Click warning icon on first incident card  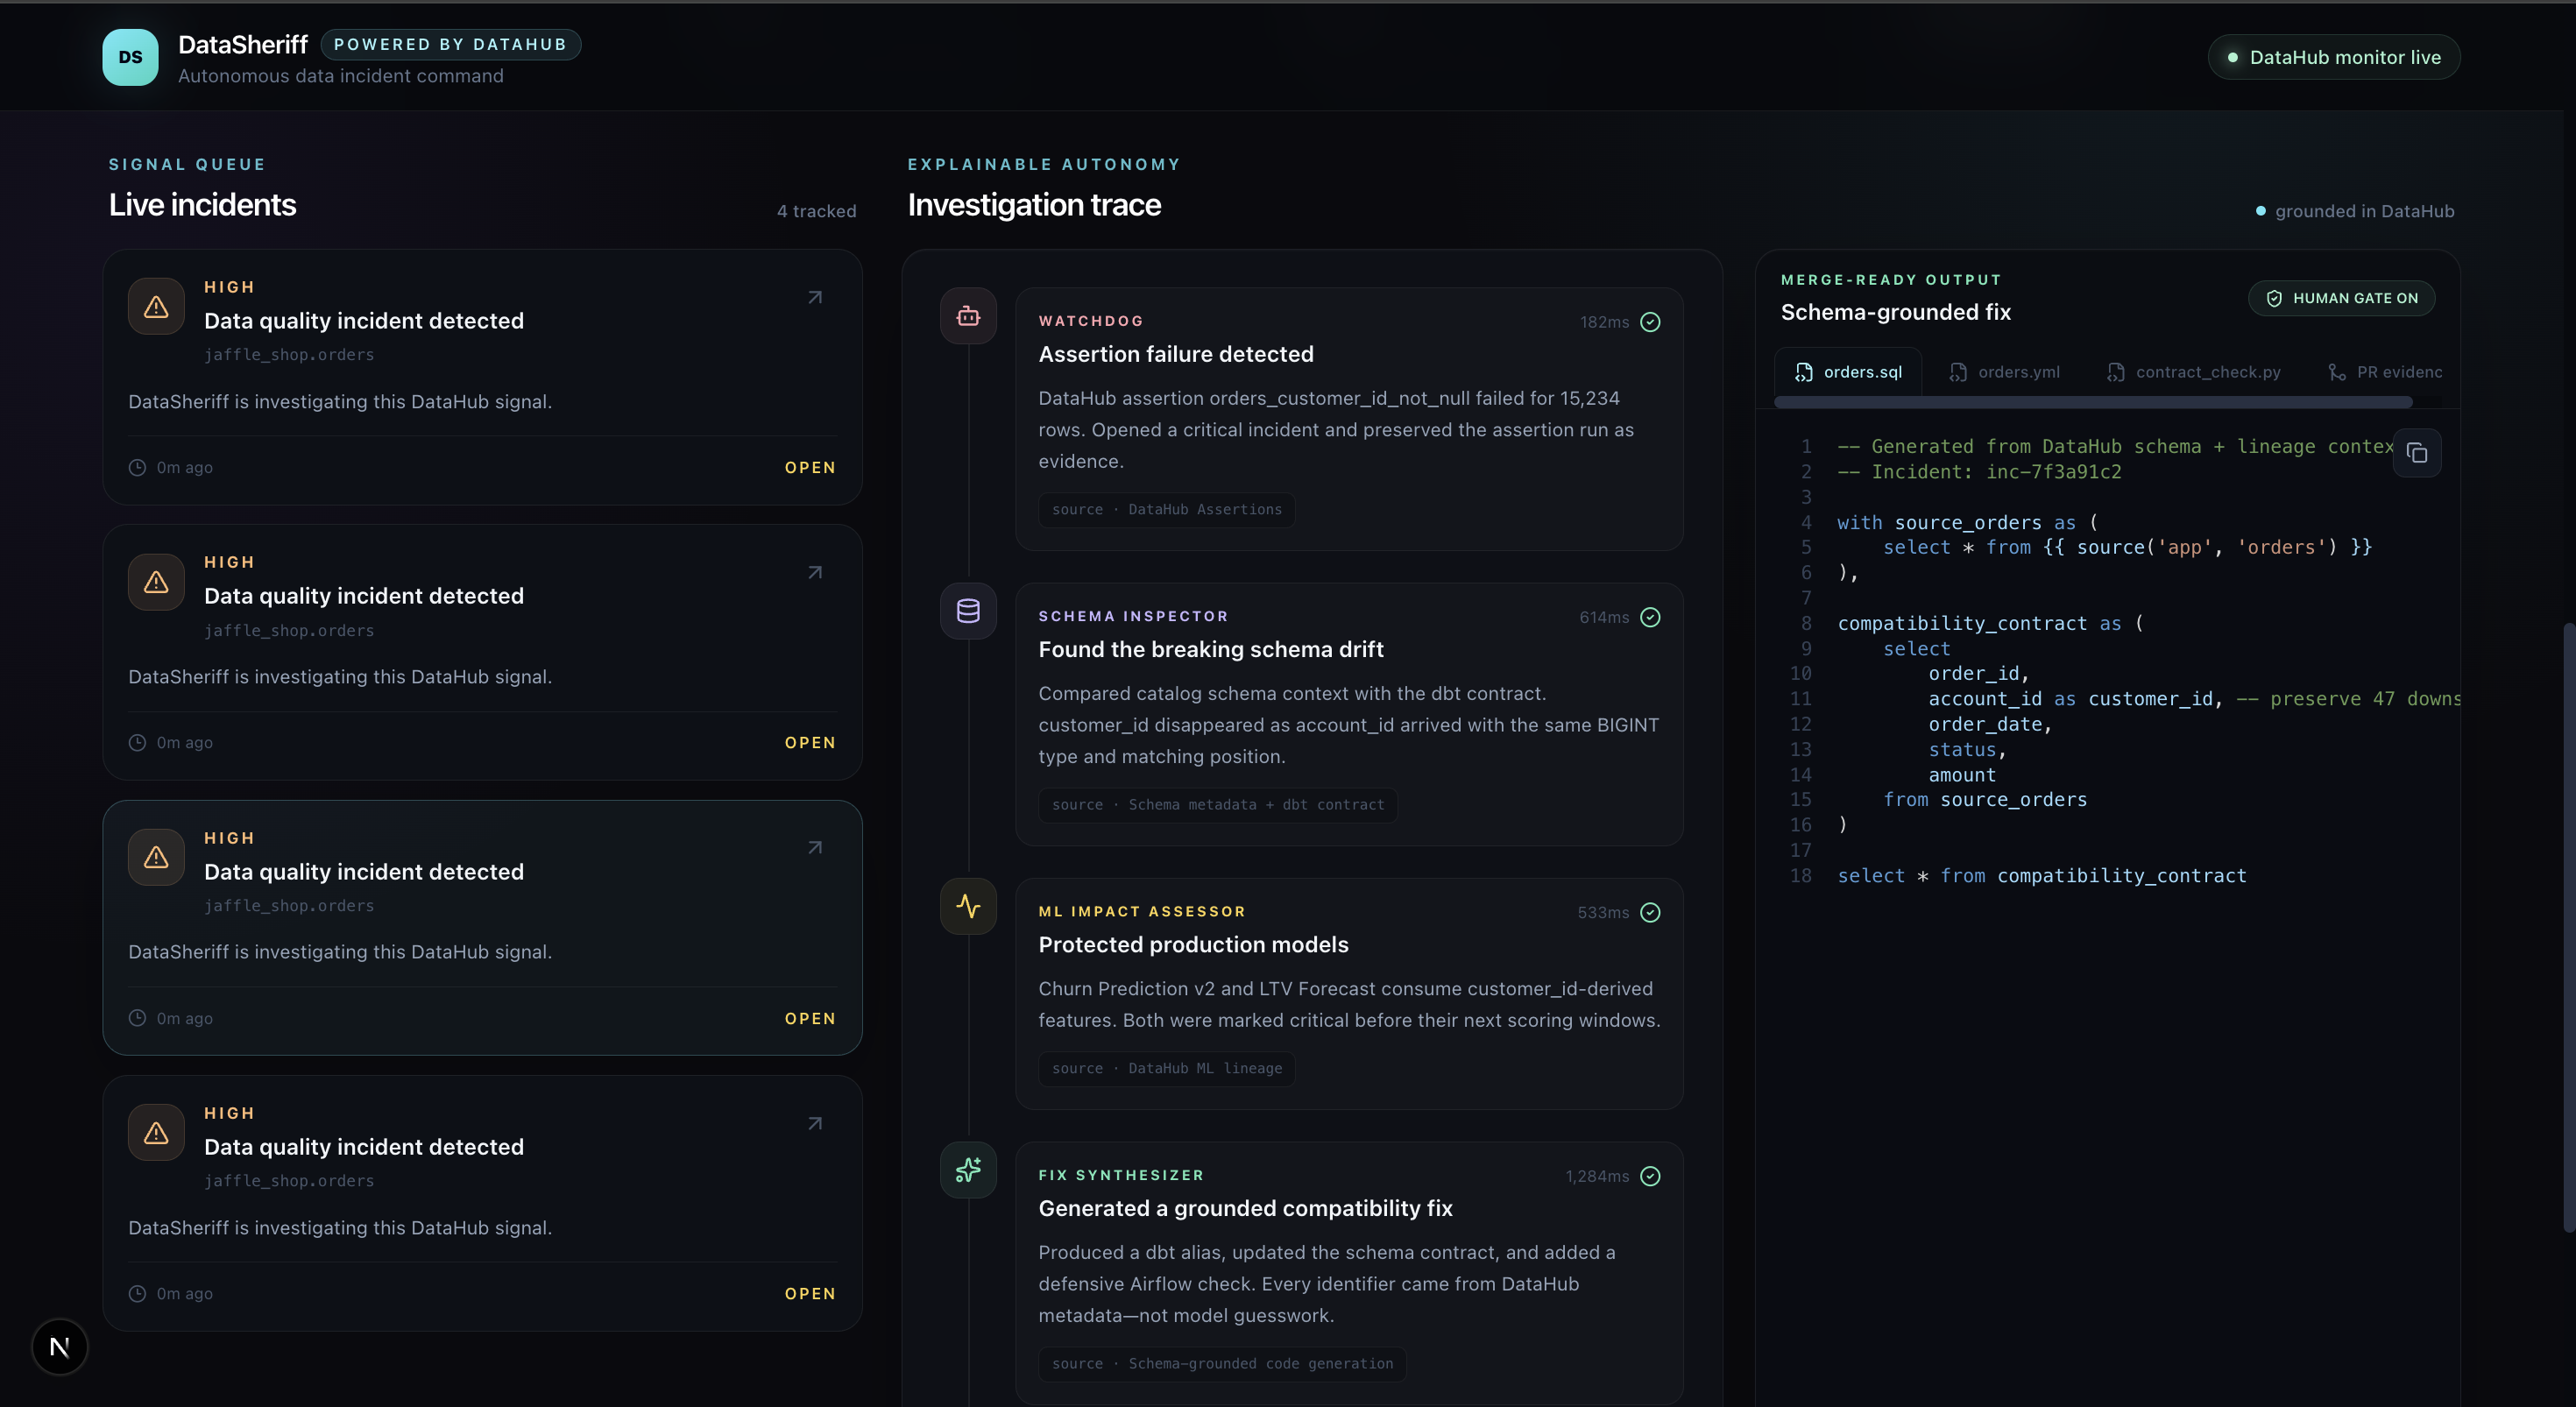(156, 306)
